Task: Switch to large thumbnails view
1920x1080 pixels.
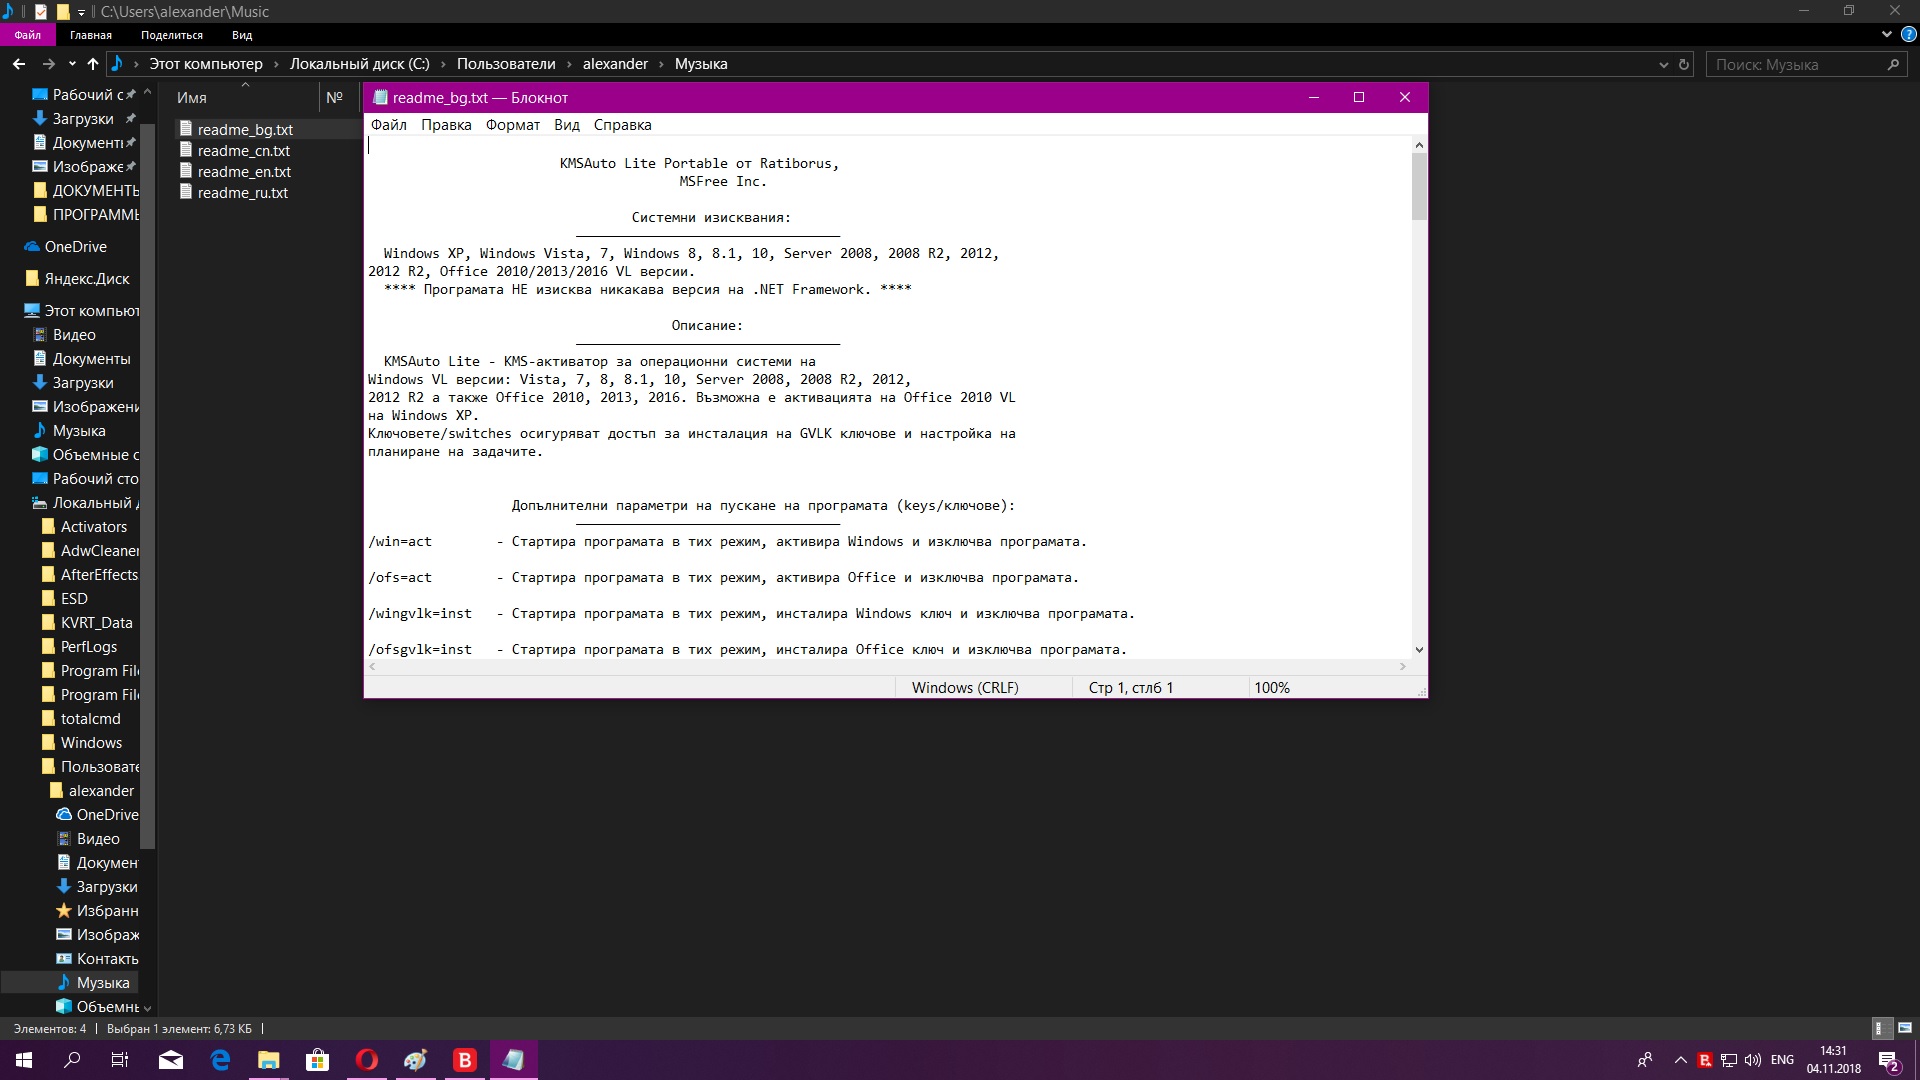Action: point(1904,1028)
